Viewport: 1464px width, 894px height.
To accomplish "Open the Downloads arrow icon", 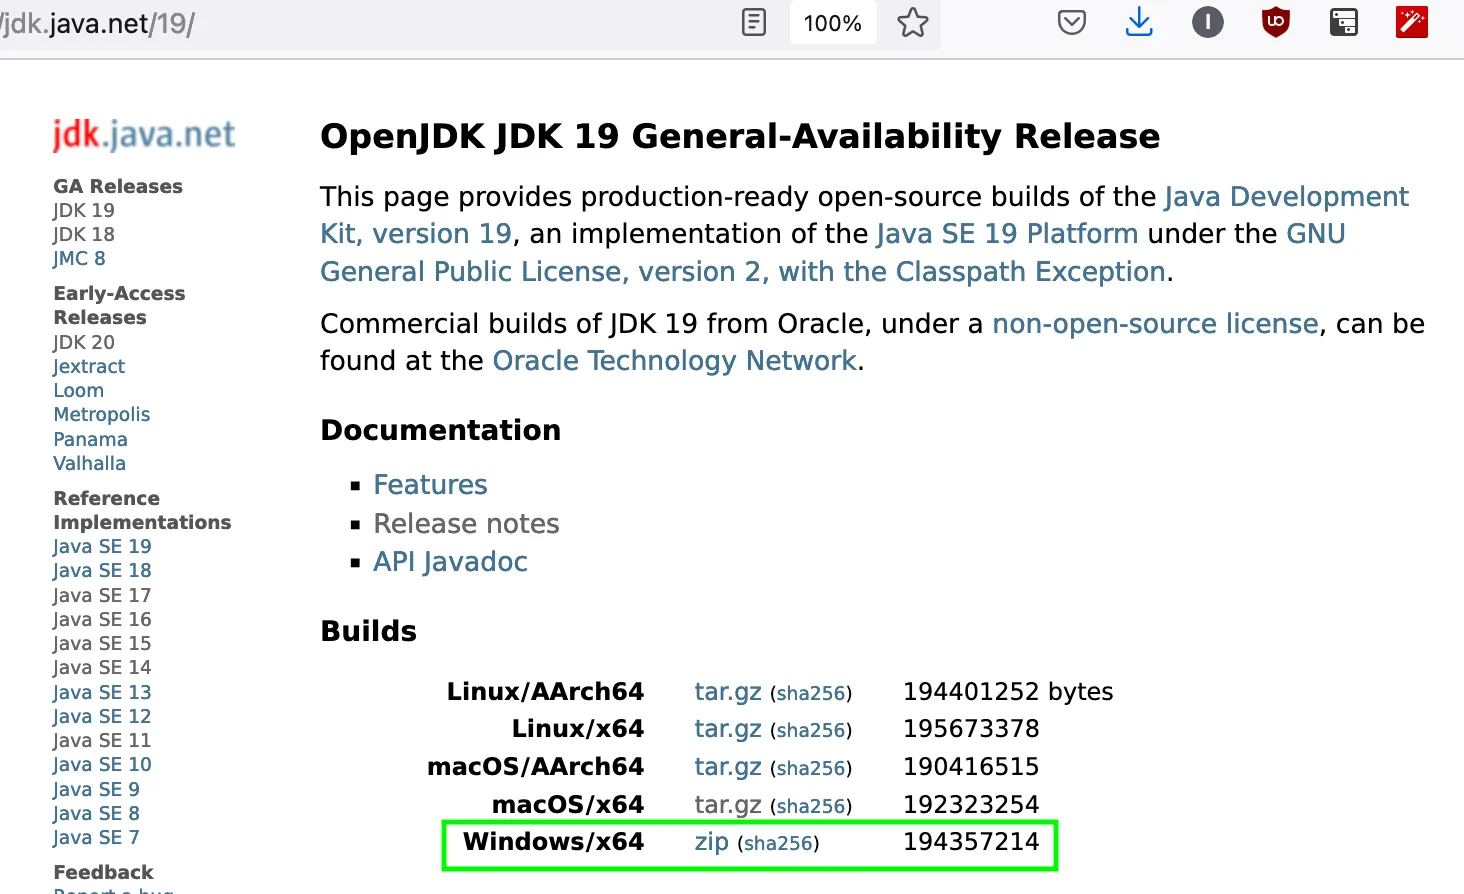I will pyautogui.click(x=1139, y=22).
